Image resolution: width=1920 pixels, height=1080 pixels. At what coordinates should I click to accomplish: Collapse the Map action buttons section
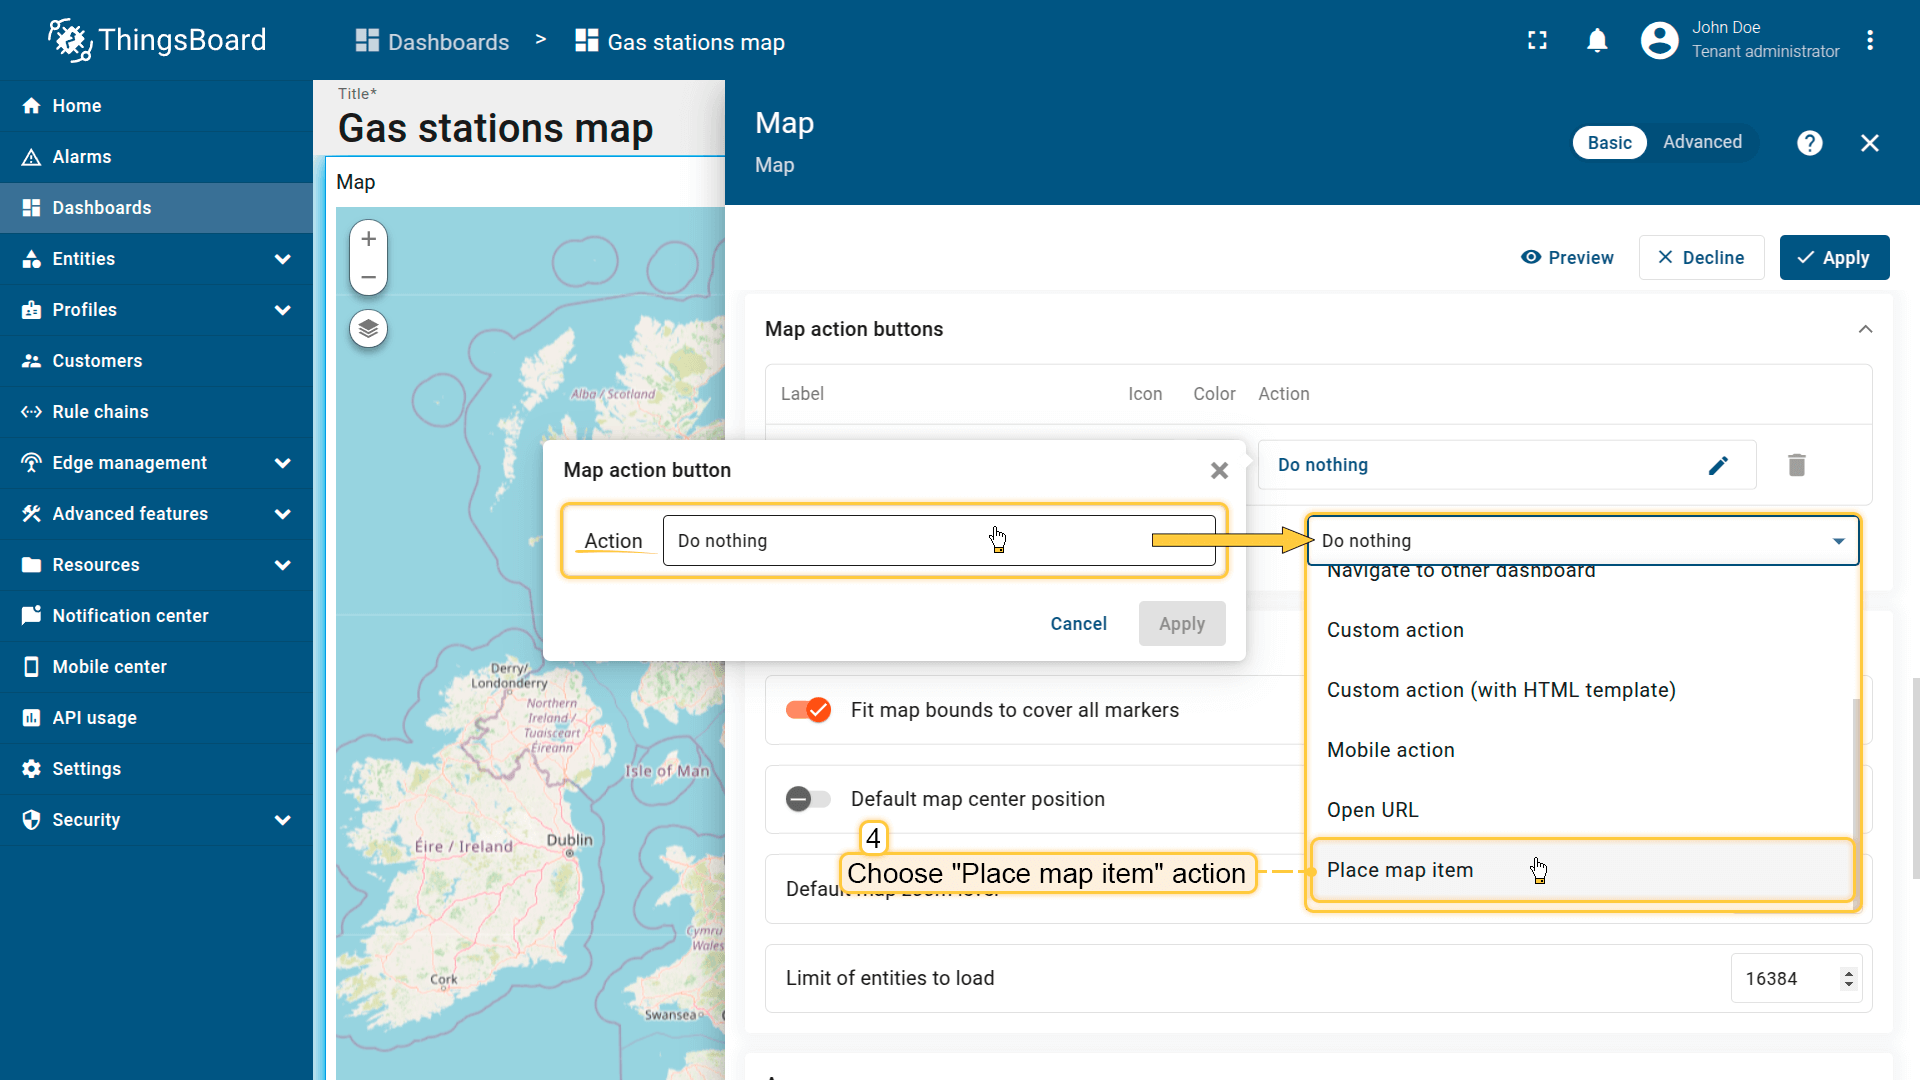(x=1865, y=329)
